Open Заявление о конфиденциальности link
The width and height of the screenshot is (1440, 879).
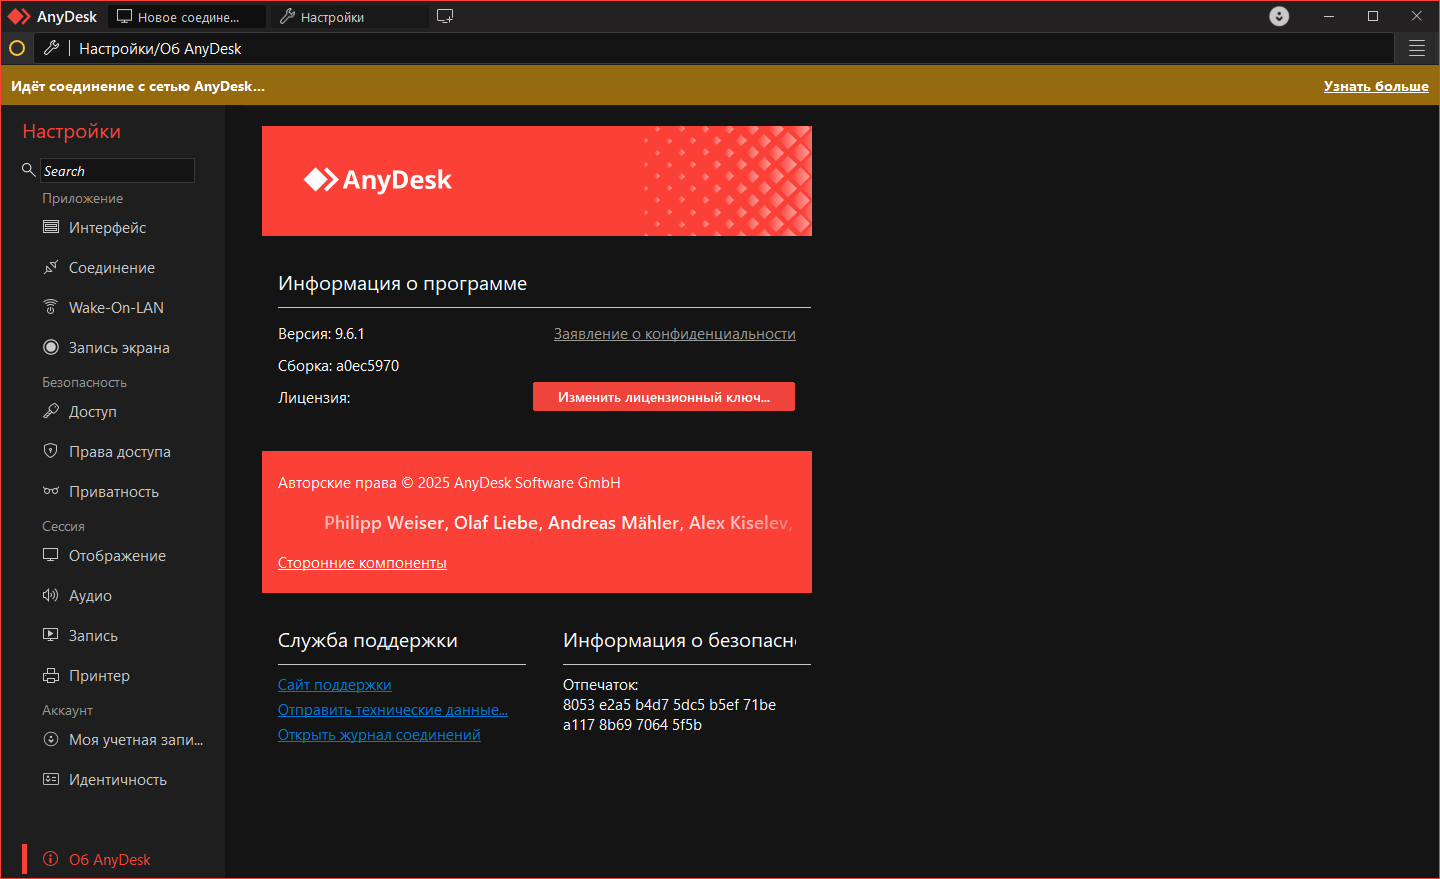(x=675, y=334)
